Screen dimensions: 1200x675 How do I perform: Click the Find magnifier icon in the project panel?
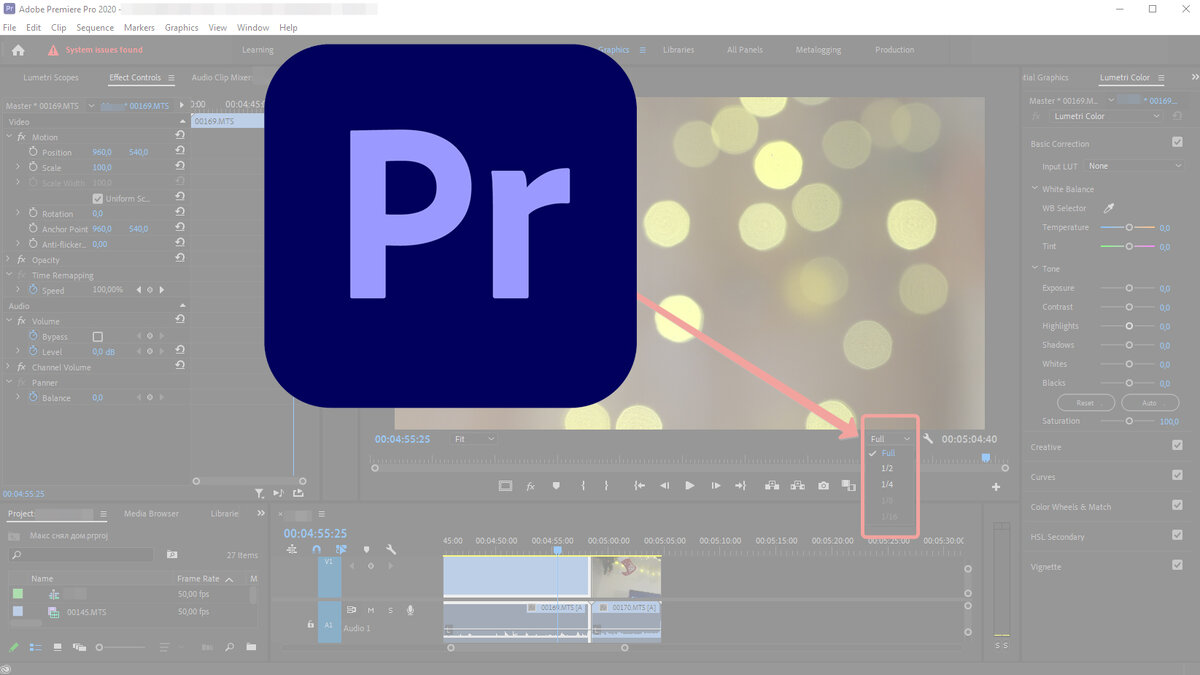[229, 647]
